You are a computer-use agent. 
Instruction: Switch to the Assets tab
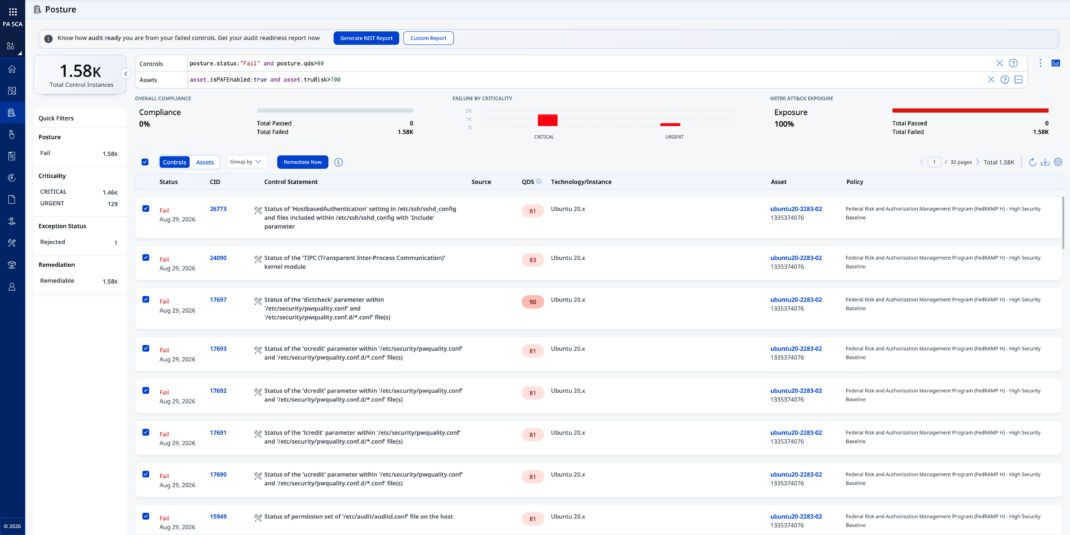click(205, 162)
